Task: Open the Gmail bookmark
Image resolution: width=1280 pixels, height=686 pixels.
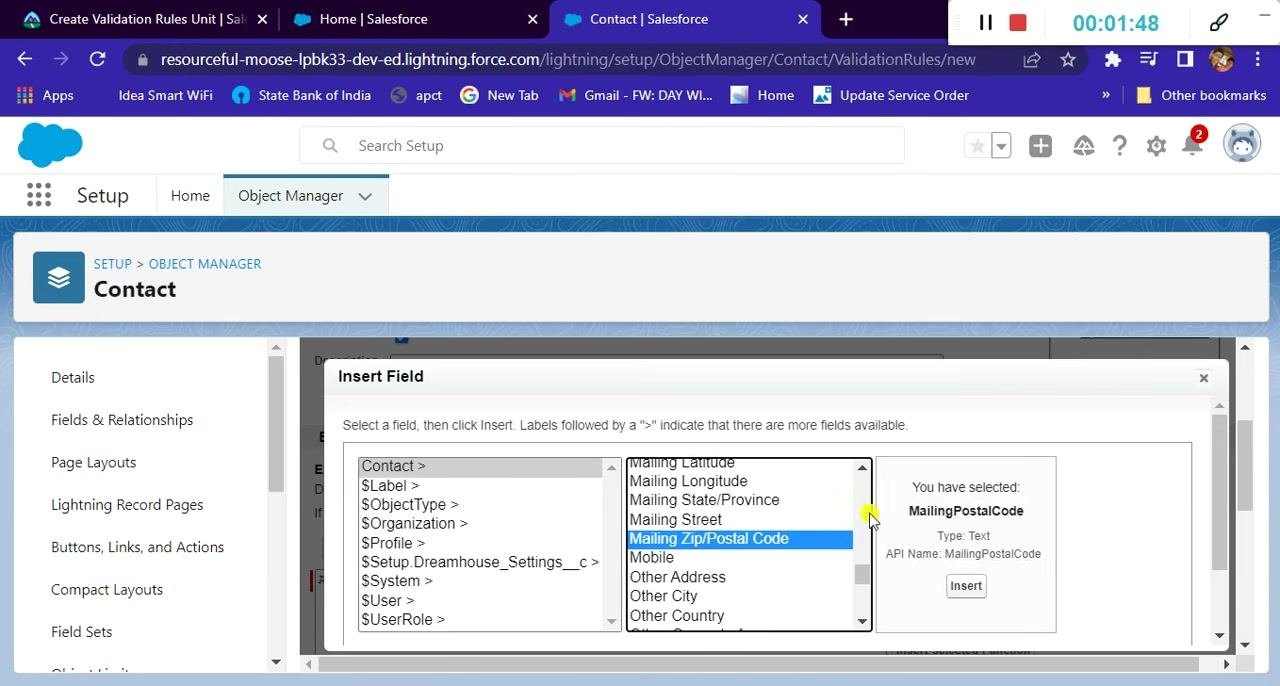Action: (635, 95)
